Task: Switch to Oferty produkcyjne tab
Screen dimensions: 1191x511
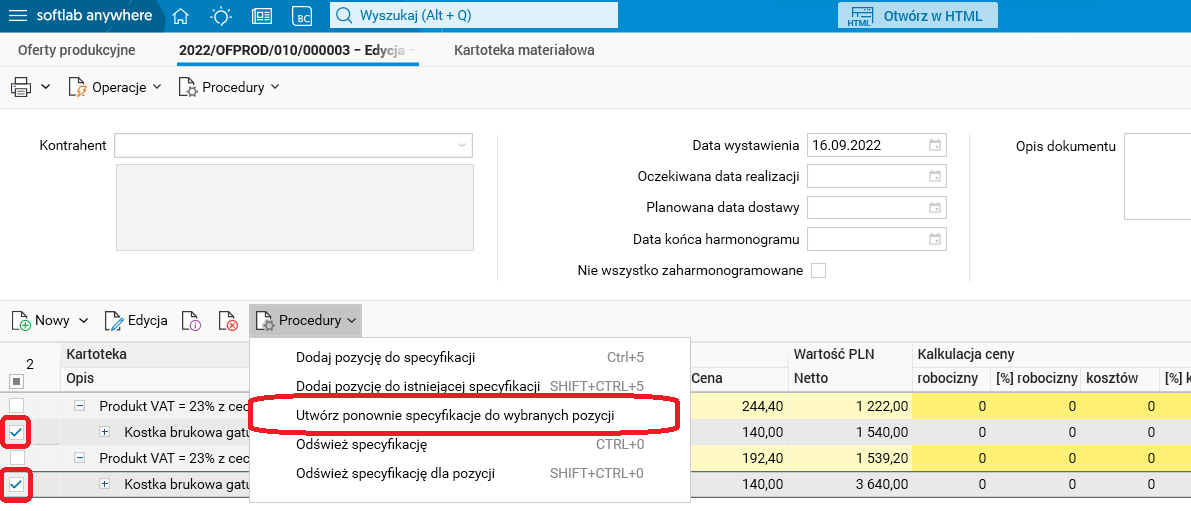Action: [x=76, y=50]
